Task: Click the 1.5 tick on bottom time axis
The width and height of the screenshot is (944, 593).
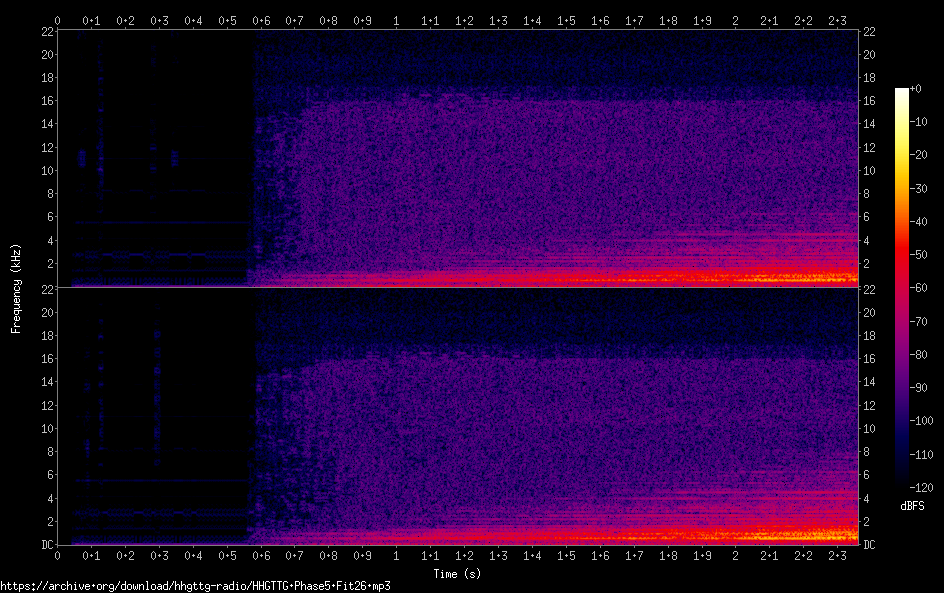Action: (566, 555)
